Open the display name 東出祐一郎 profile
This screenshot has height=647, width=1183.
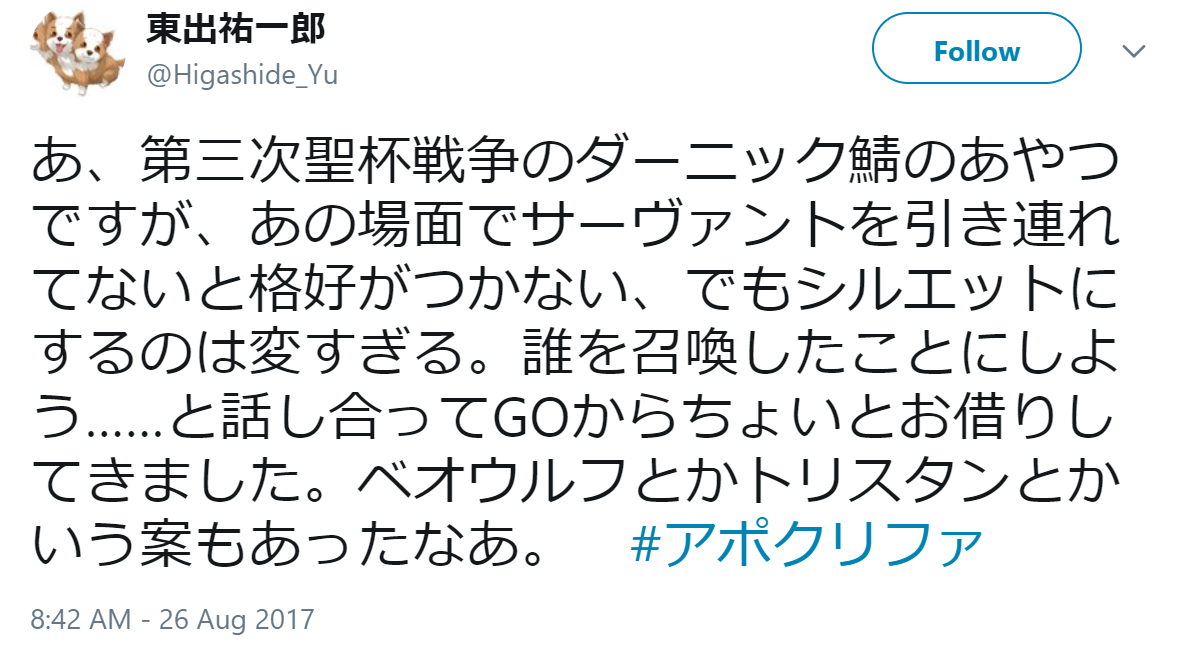(235, 30)
